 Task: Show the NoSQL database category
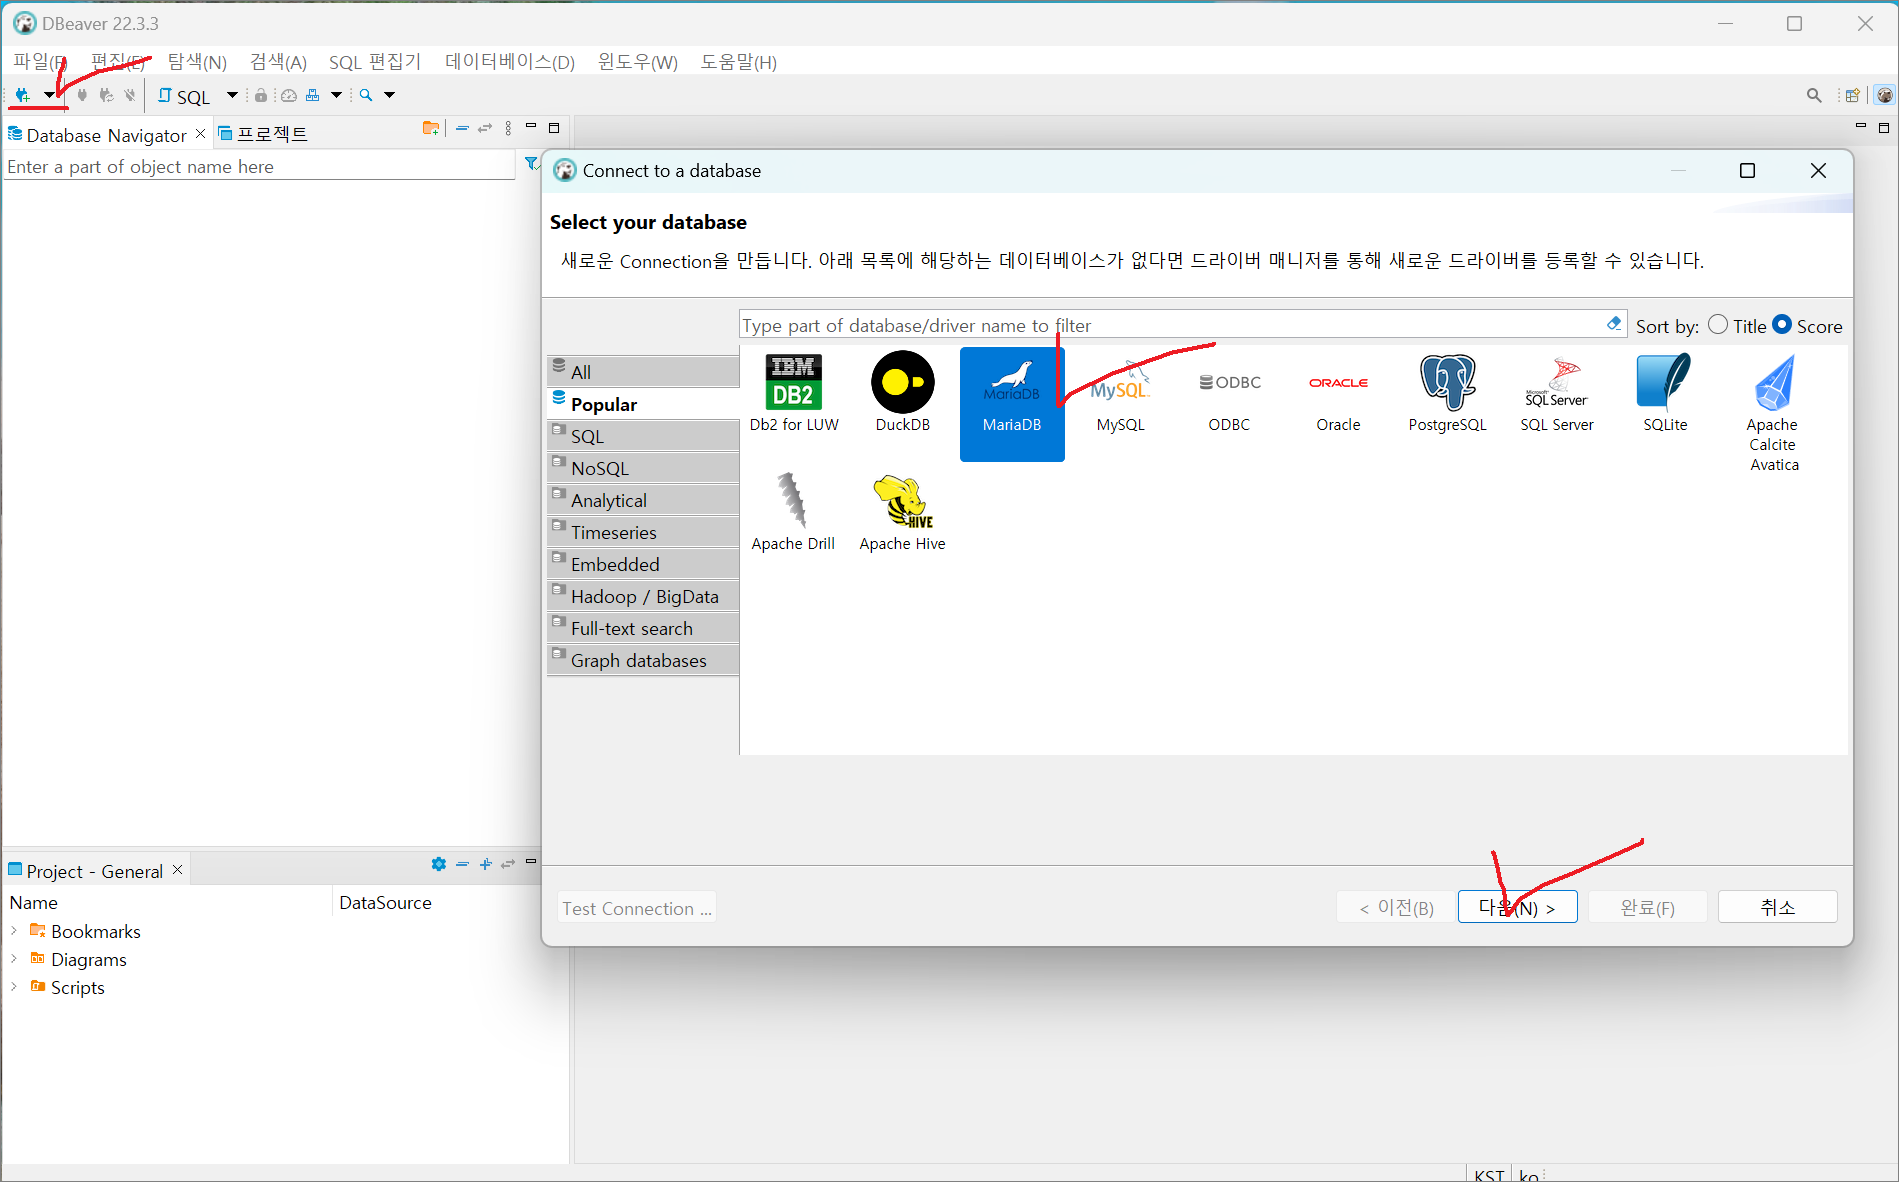point(643,468)
